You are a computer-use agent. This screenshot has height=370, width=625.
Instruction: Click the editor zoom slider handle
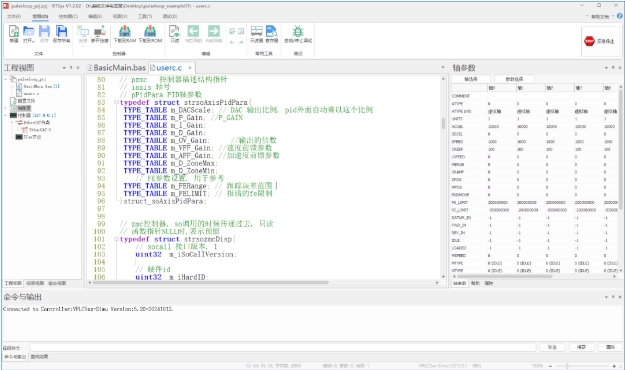tap(567, 366)
